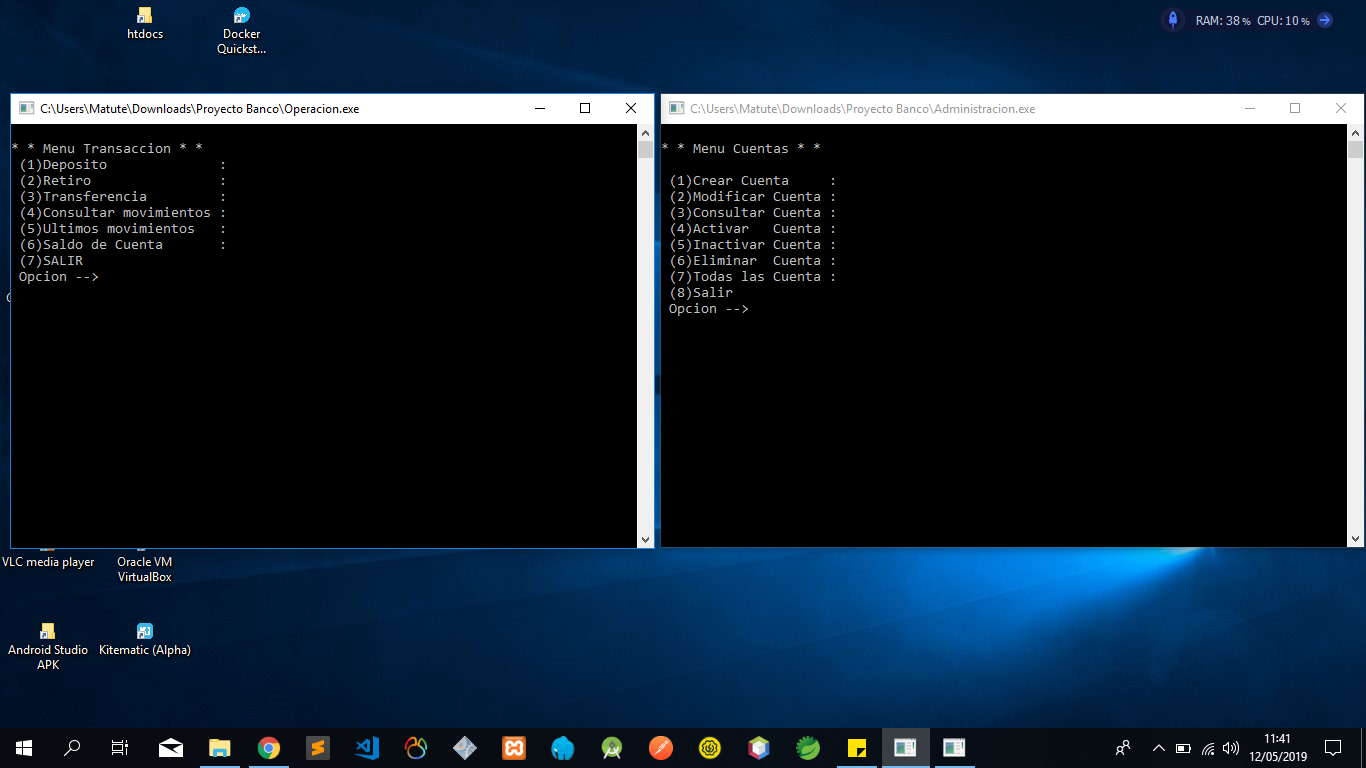Open File Explorer from the taskbar
The height and width of the screenshot is (768, 1366).
220,748
